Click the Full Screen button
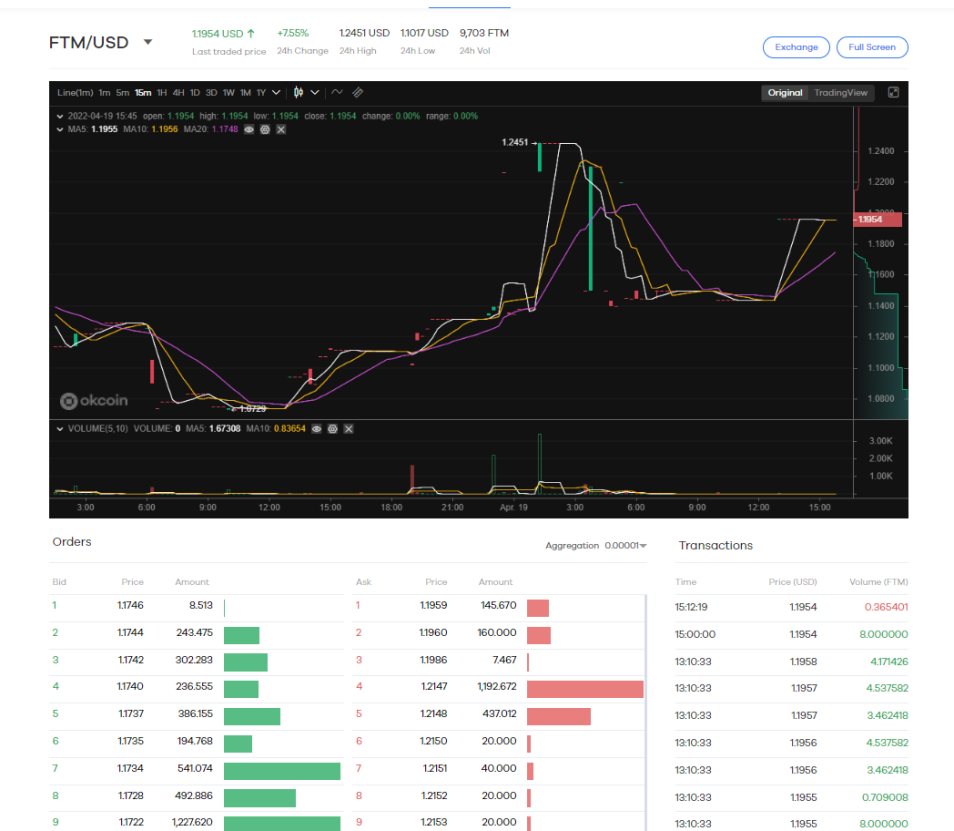Screen dimensions: 954x831 (872, 47)
